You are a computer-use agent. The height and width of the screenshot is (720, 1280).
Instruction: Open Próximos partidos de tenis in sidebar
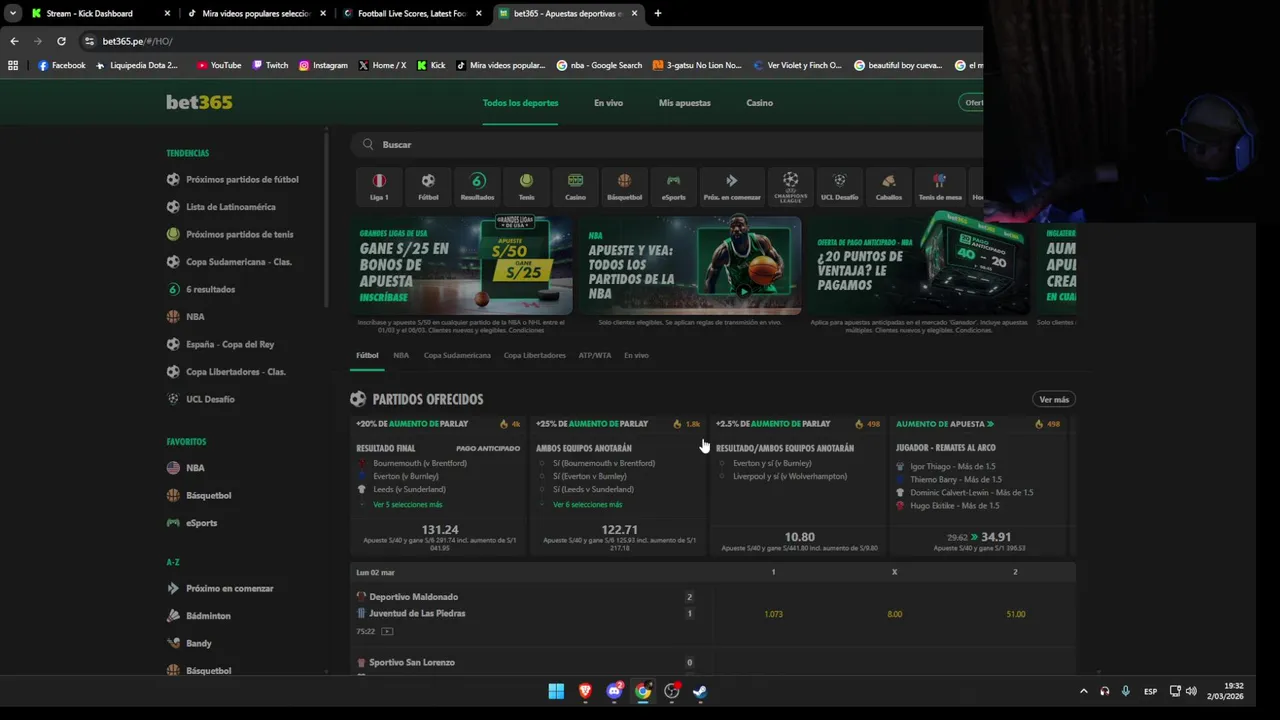[240, 234]
